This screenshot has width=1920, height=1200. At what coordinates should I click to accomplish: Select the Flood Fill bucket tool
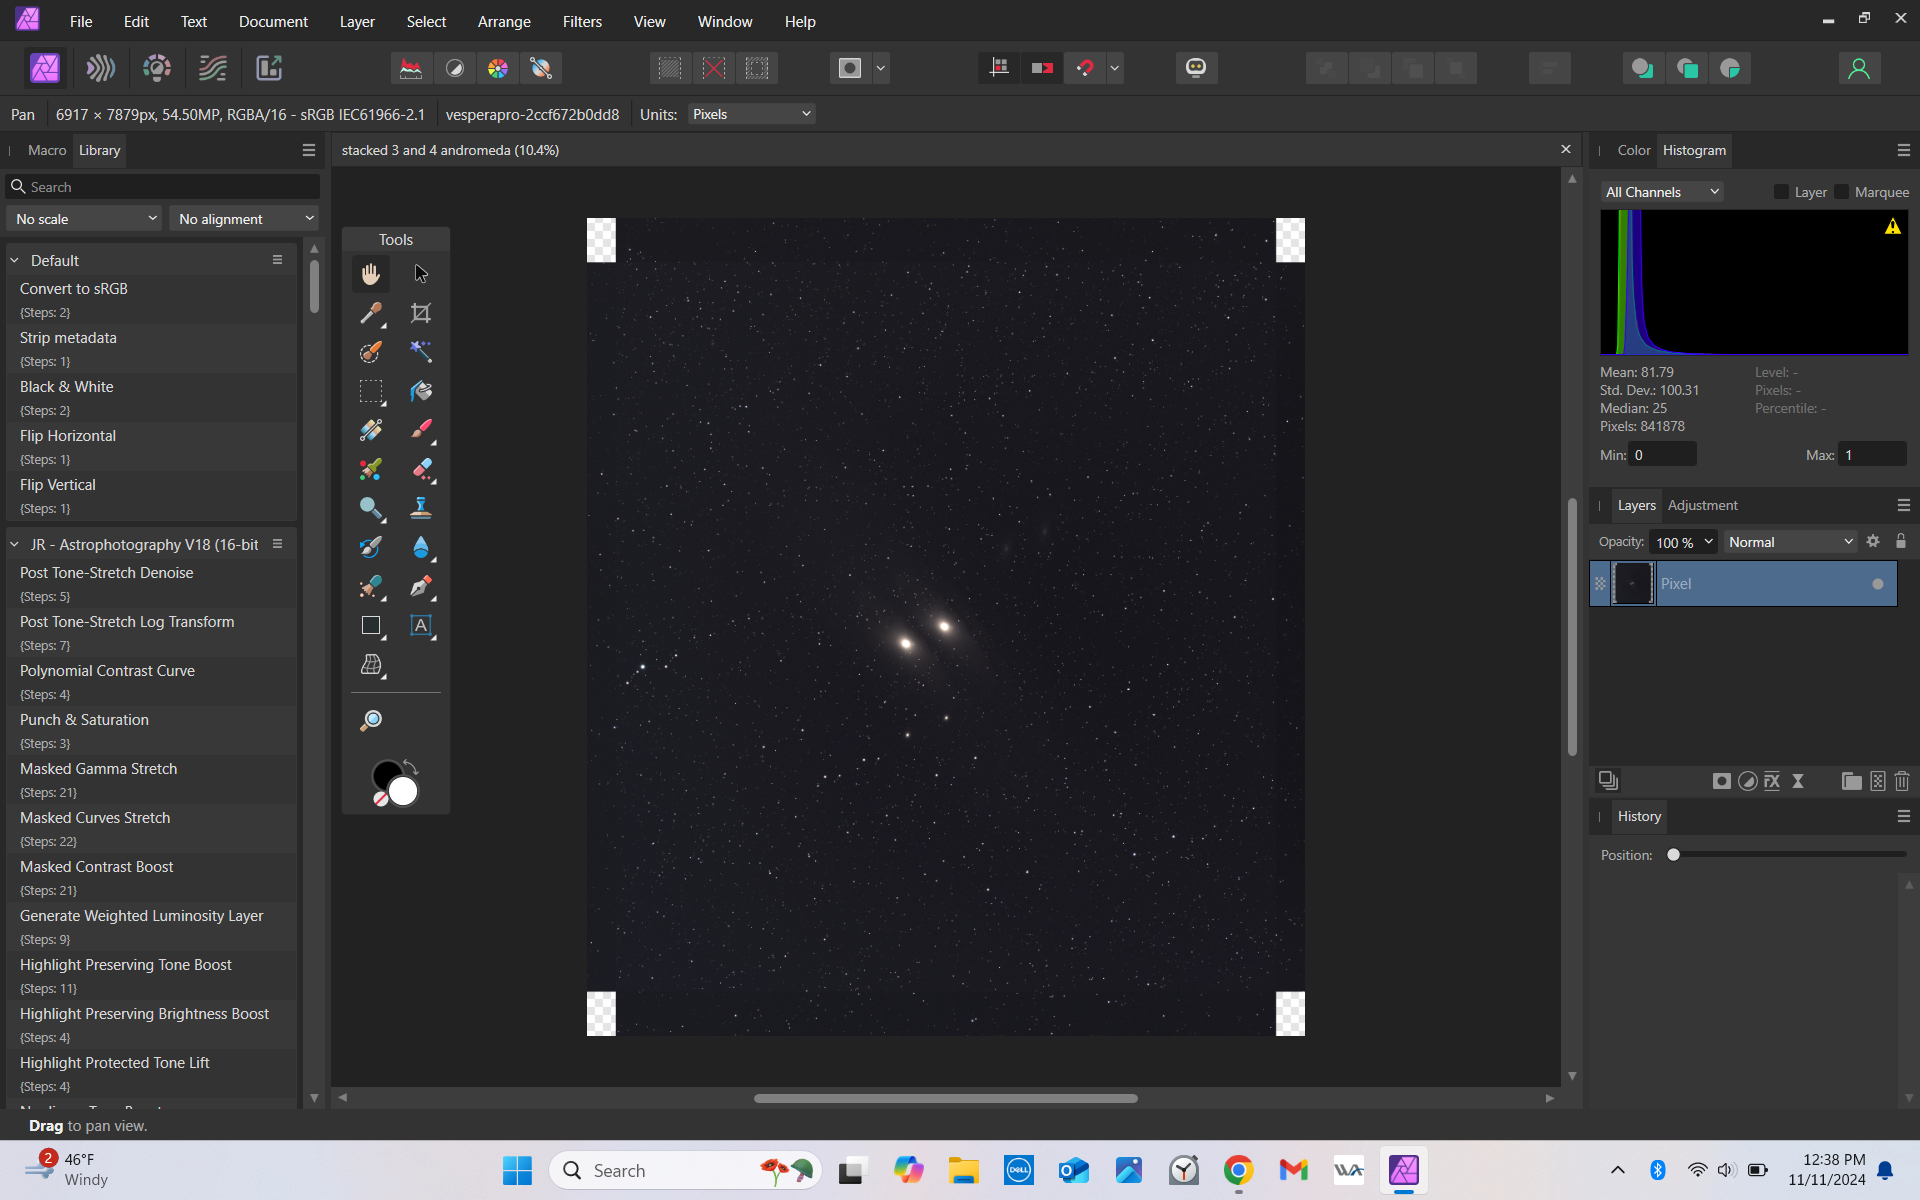coord(421,391)
